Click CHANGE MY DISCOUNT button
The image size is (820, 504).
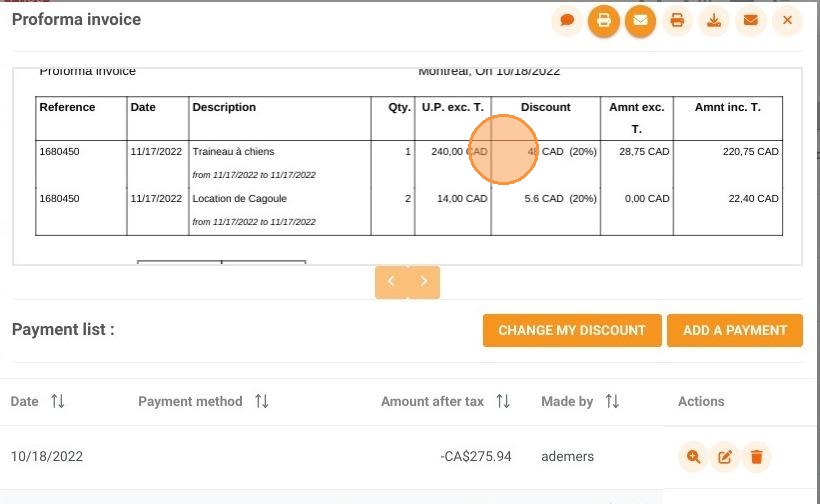572,330
